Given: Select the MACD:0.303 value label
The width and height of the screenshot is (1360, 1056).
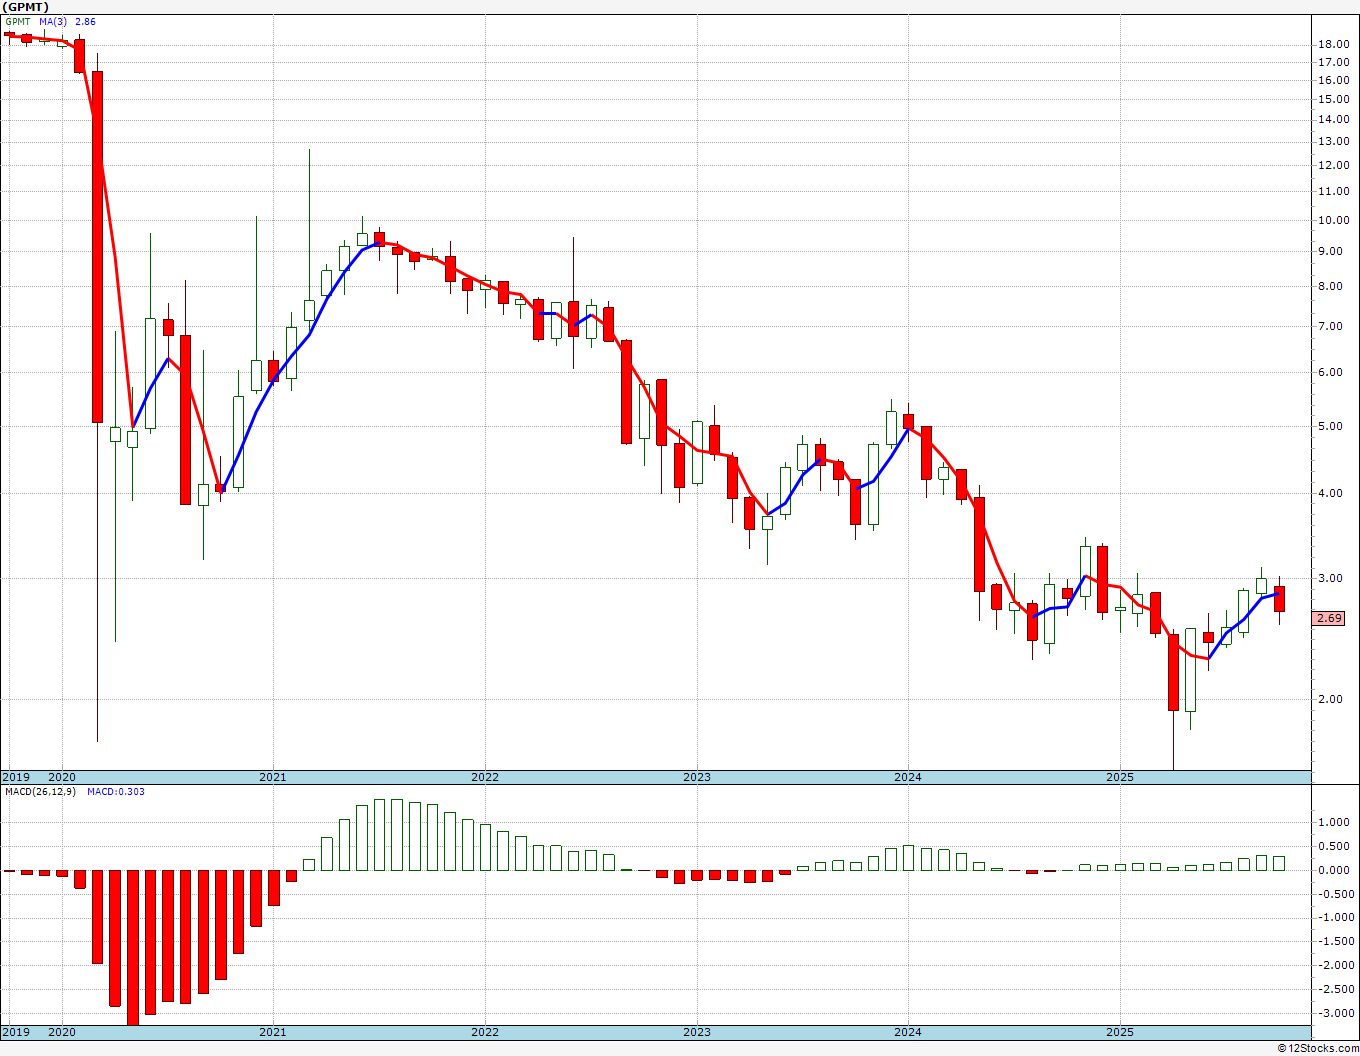Looking at the screenshot, I should (116, 792).
